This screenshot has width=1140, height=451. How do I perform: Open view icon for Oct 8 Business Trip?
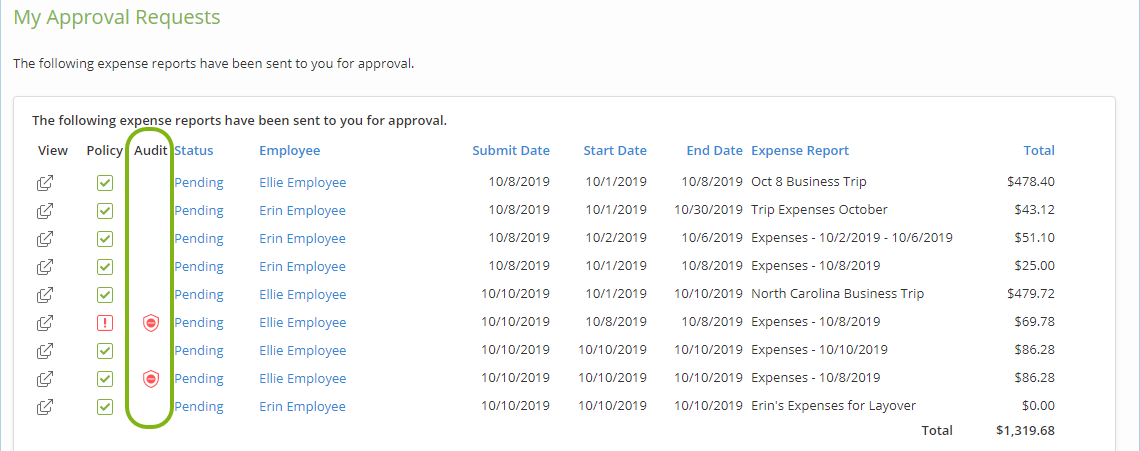coord(46,183)
